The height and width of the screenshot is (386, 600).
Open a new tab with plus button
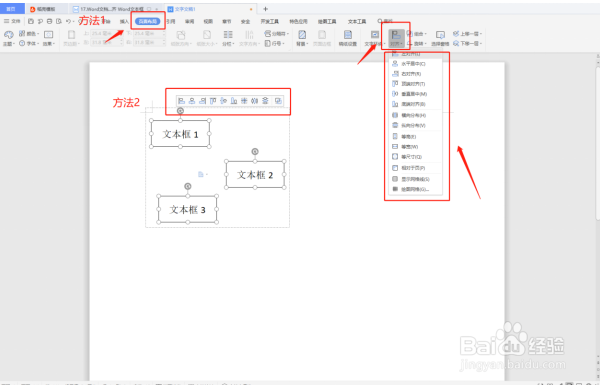coord(265,9)
